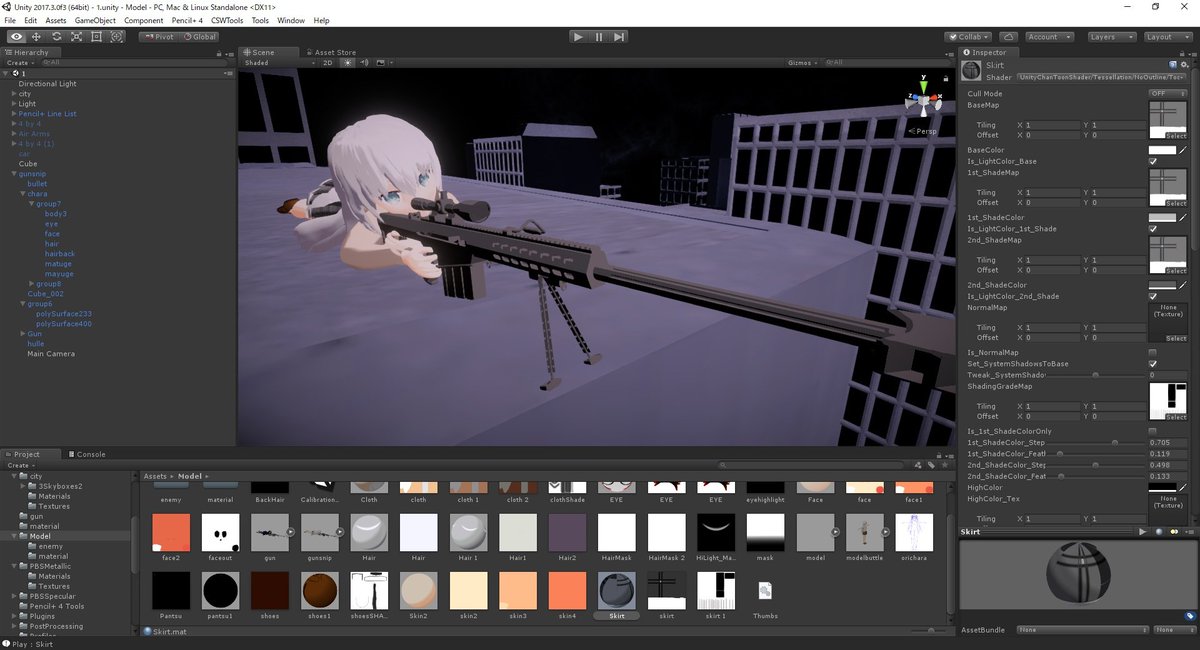Click the Step frame button
The width and height of the screenshot is (1200, 650).
click(x=619, y=37)
